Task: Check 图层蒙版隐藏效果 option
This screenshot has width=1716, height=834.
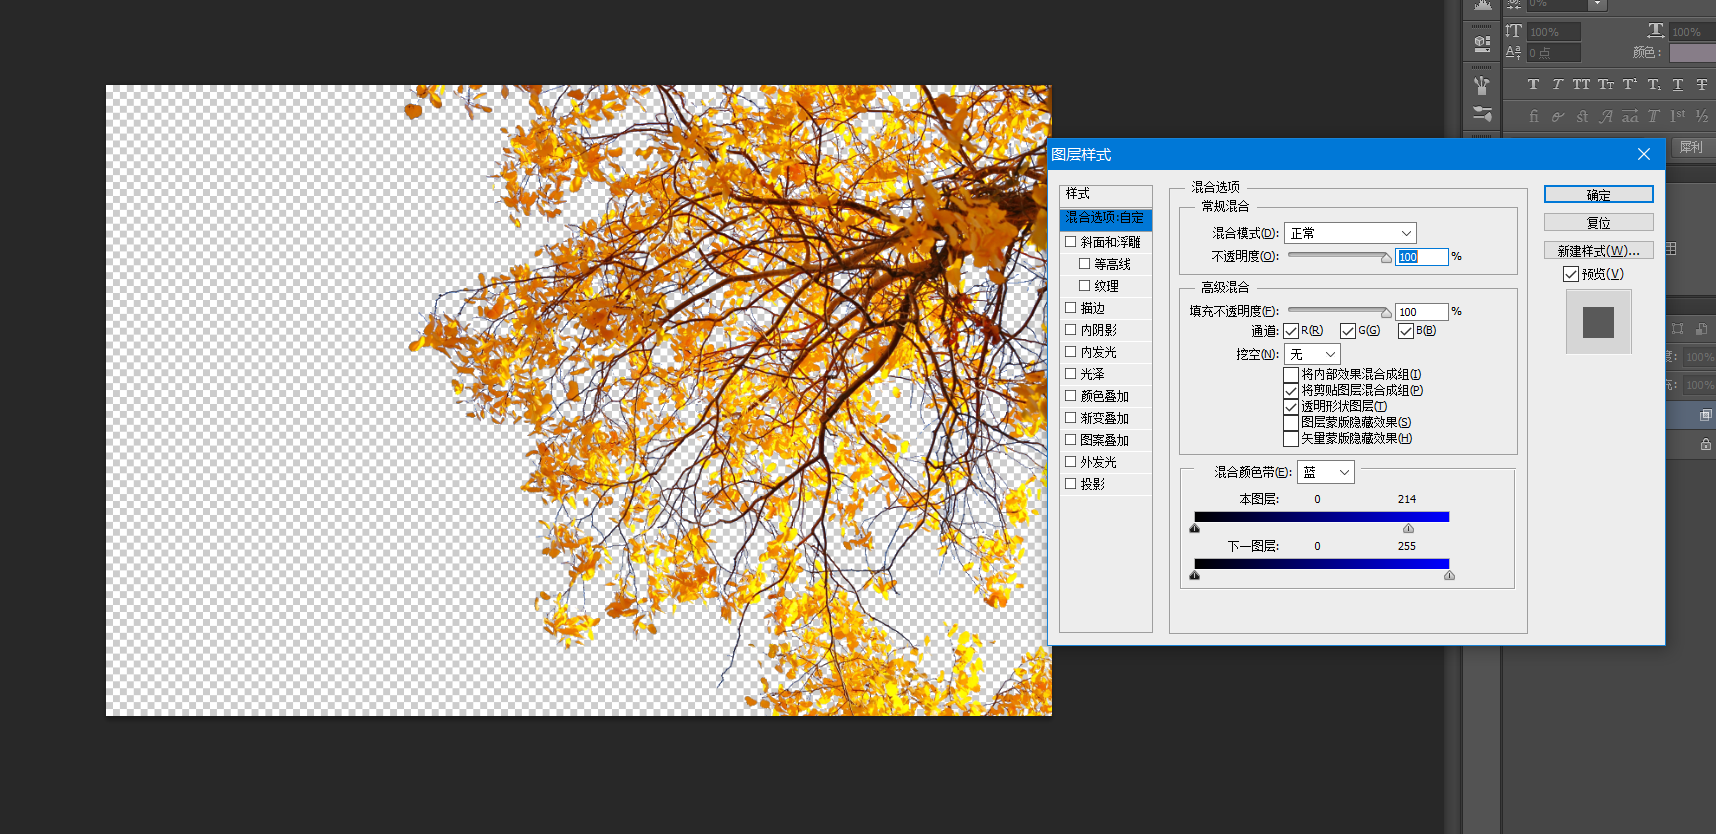Action: [x=1291, y=423]
